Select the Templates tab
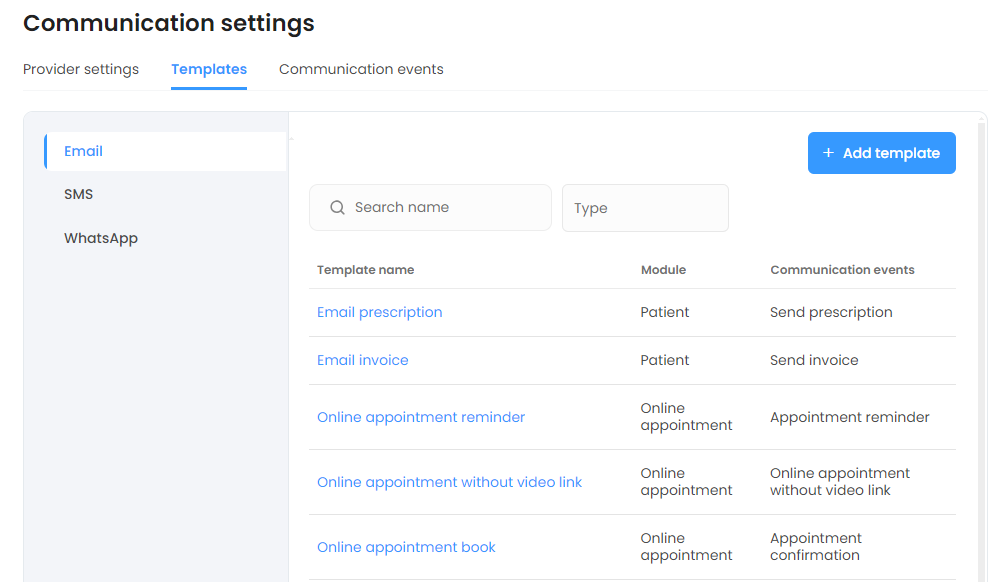This screenshot has height=582, width=991. click(209, 69)
